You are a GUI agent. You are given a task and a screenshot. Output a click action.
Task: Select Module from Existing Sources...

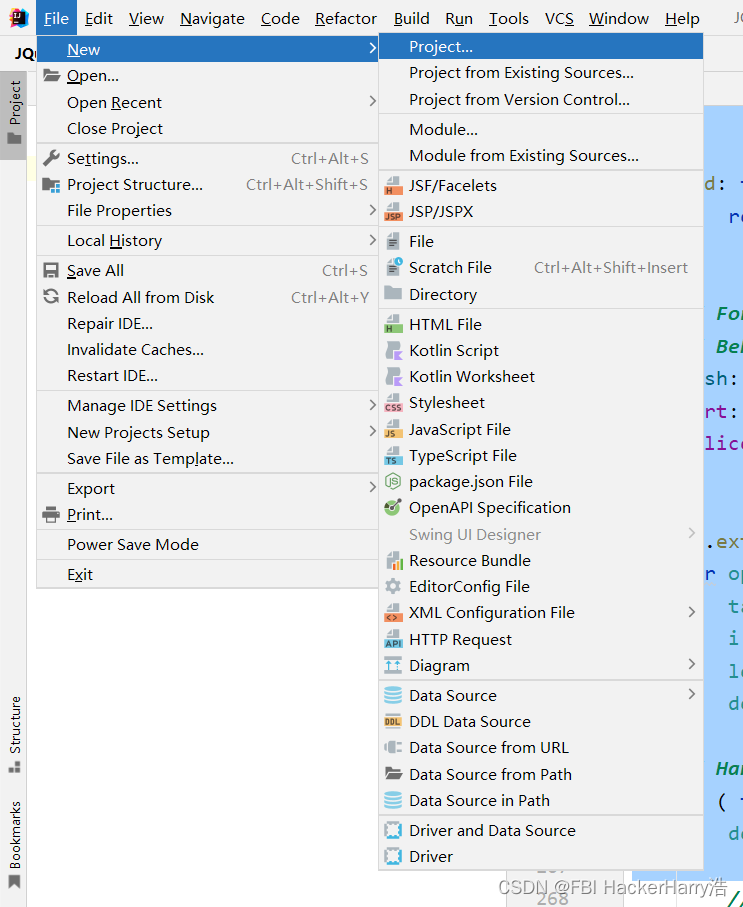tap(541, 156)
